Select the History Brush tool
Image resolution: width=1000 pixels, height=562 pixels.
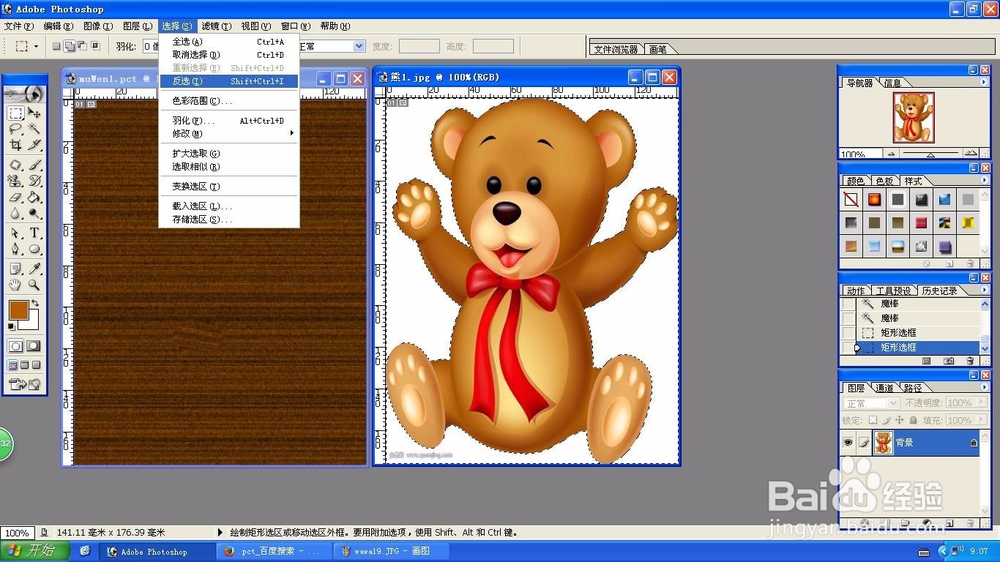pos(34,181)
